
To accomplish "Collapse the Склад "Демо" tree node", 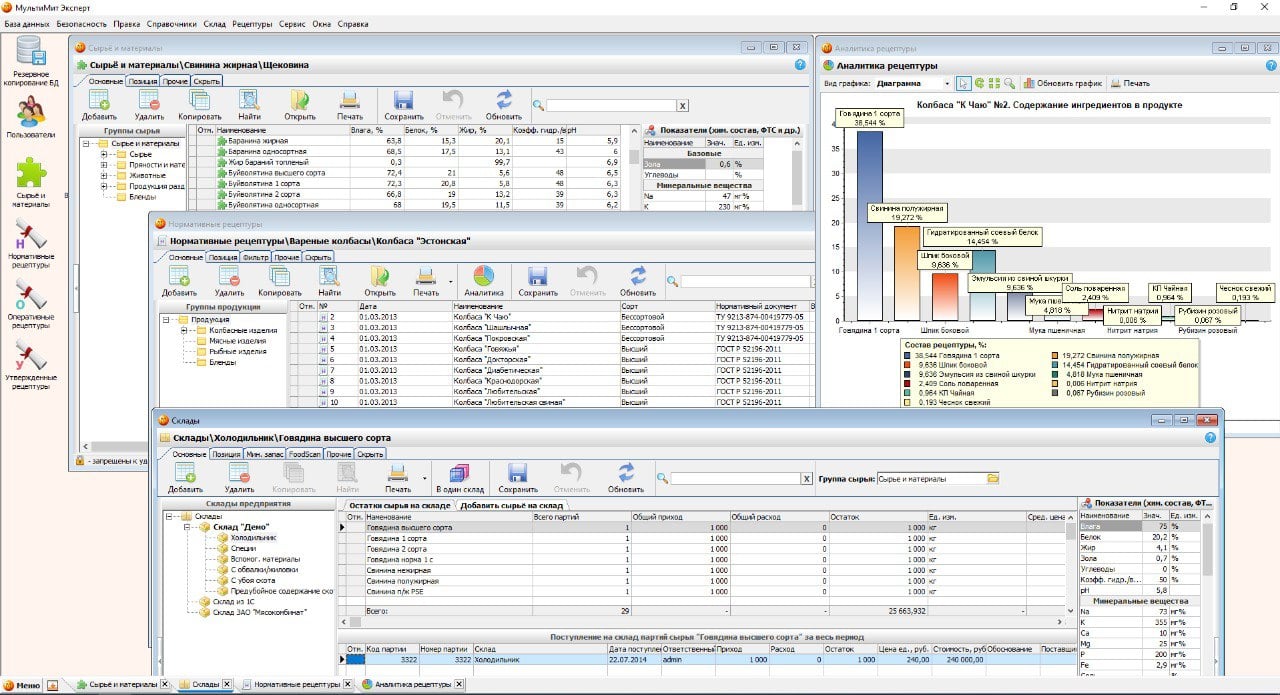I will [187, 526].
